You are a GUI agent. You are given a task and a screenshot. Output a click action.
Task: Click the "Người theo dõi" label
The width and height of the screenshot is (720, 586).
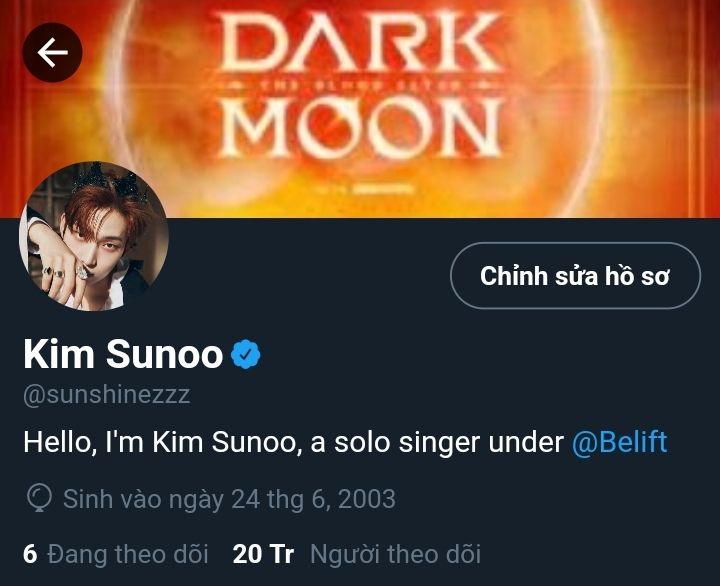coord(395,554)
